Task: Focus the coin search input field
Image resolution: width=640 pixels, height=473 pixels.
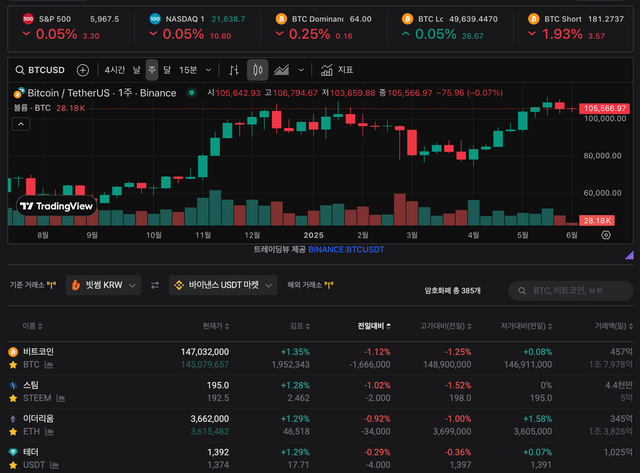Action: 571,291
